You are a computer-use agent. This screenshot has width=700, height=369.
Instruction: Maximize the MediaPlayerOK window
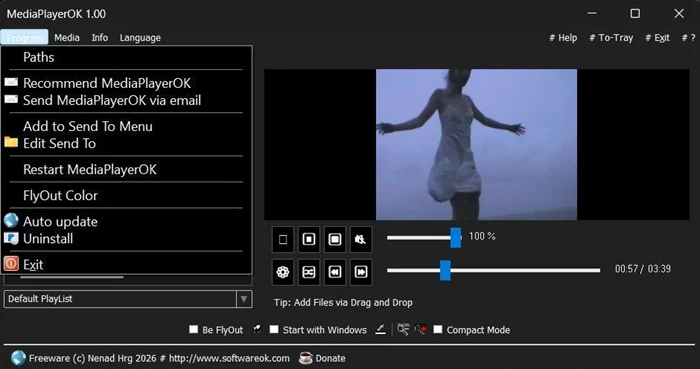pos(635,14)
